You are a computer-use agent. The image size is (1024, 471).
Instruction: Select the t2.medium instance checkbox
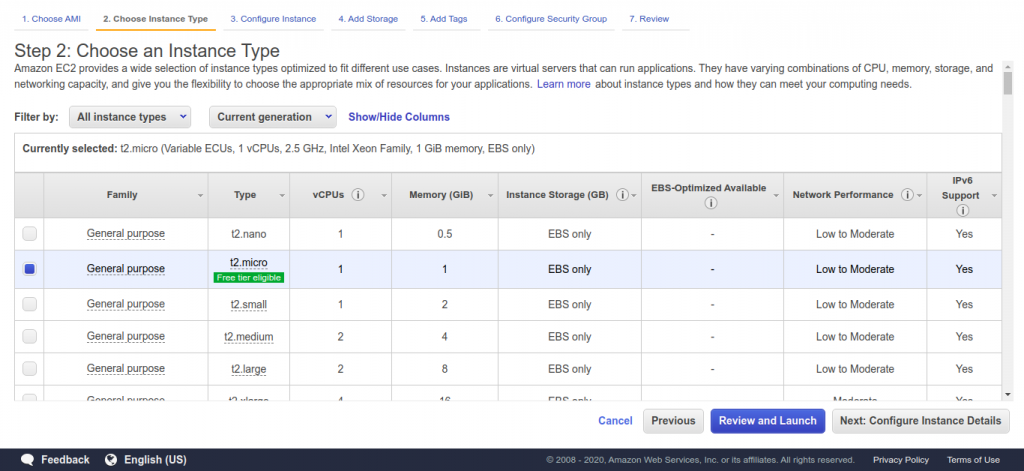[x=29, y=336]
